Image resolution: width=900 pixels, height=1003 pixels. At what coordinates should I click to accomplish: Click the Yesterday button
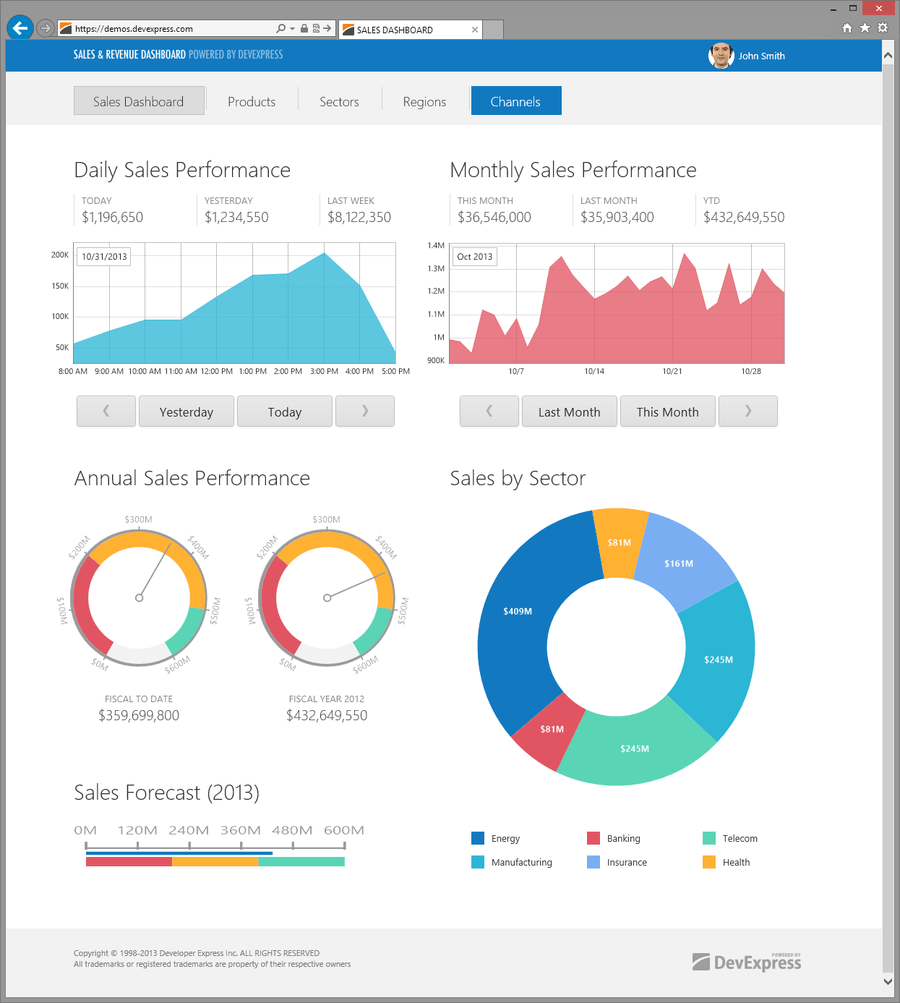[x=186, y=411]
